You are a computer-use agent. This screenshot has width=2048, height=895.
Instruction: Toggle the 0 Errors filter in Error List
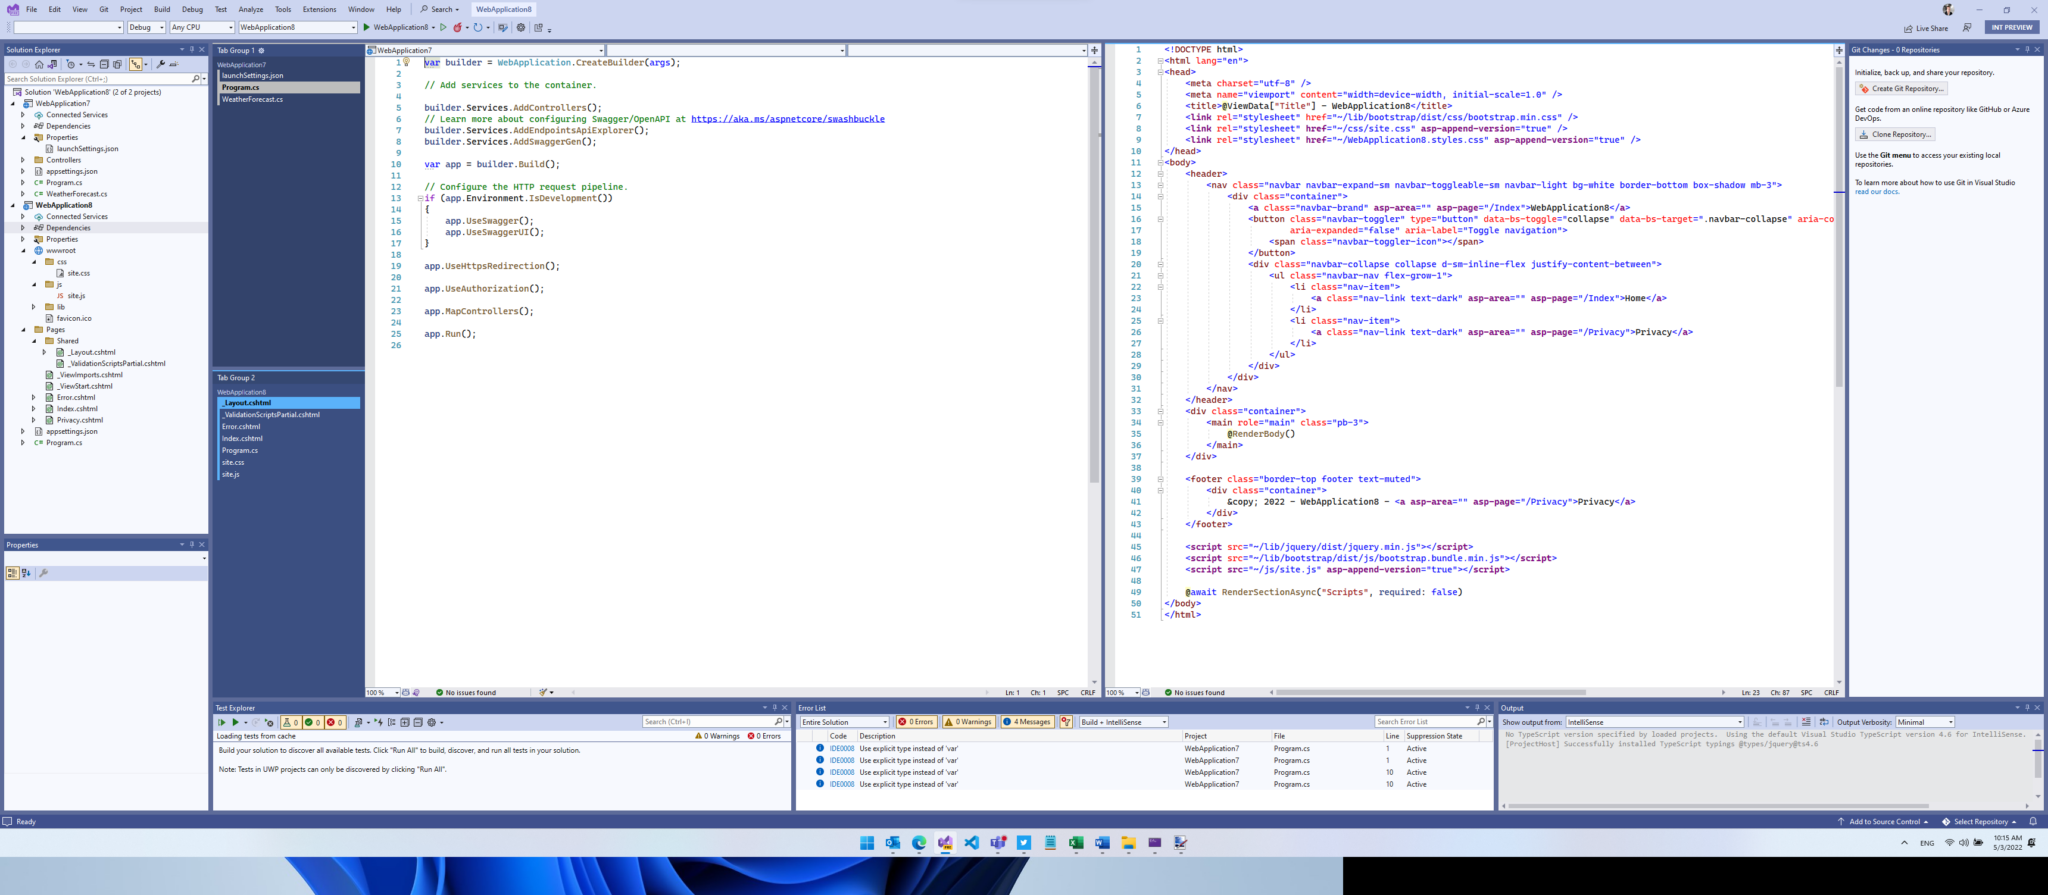point(916,722)
